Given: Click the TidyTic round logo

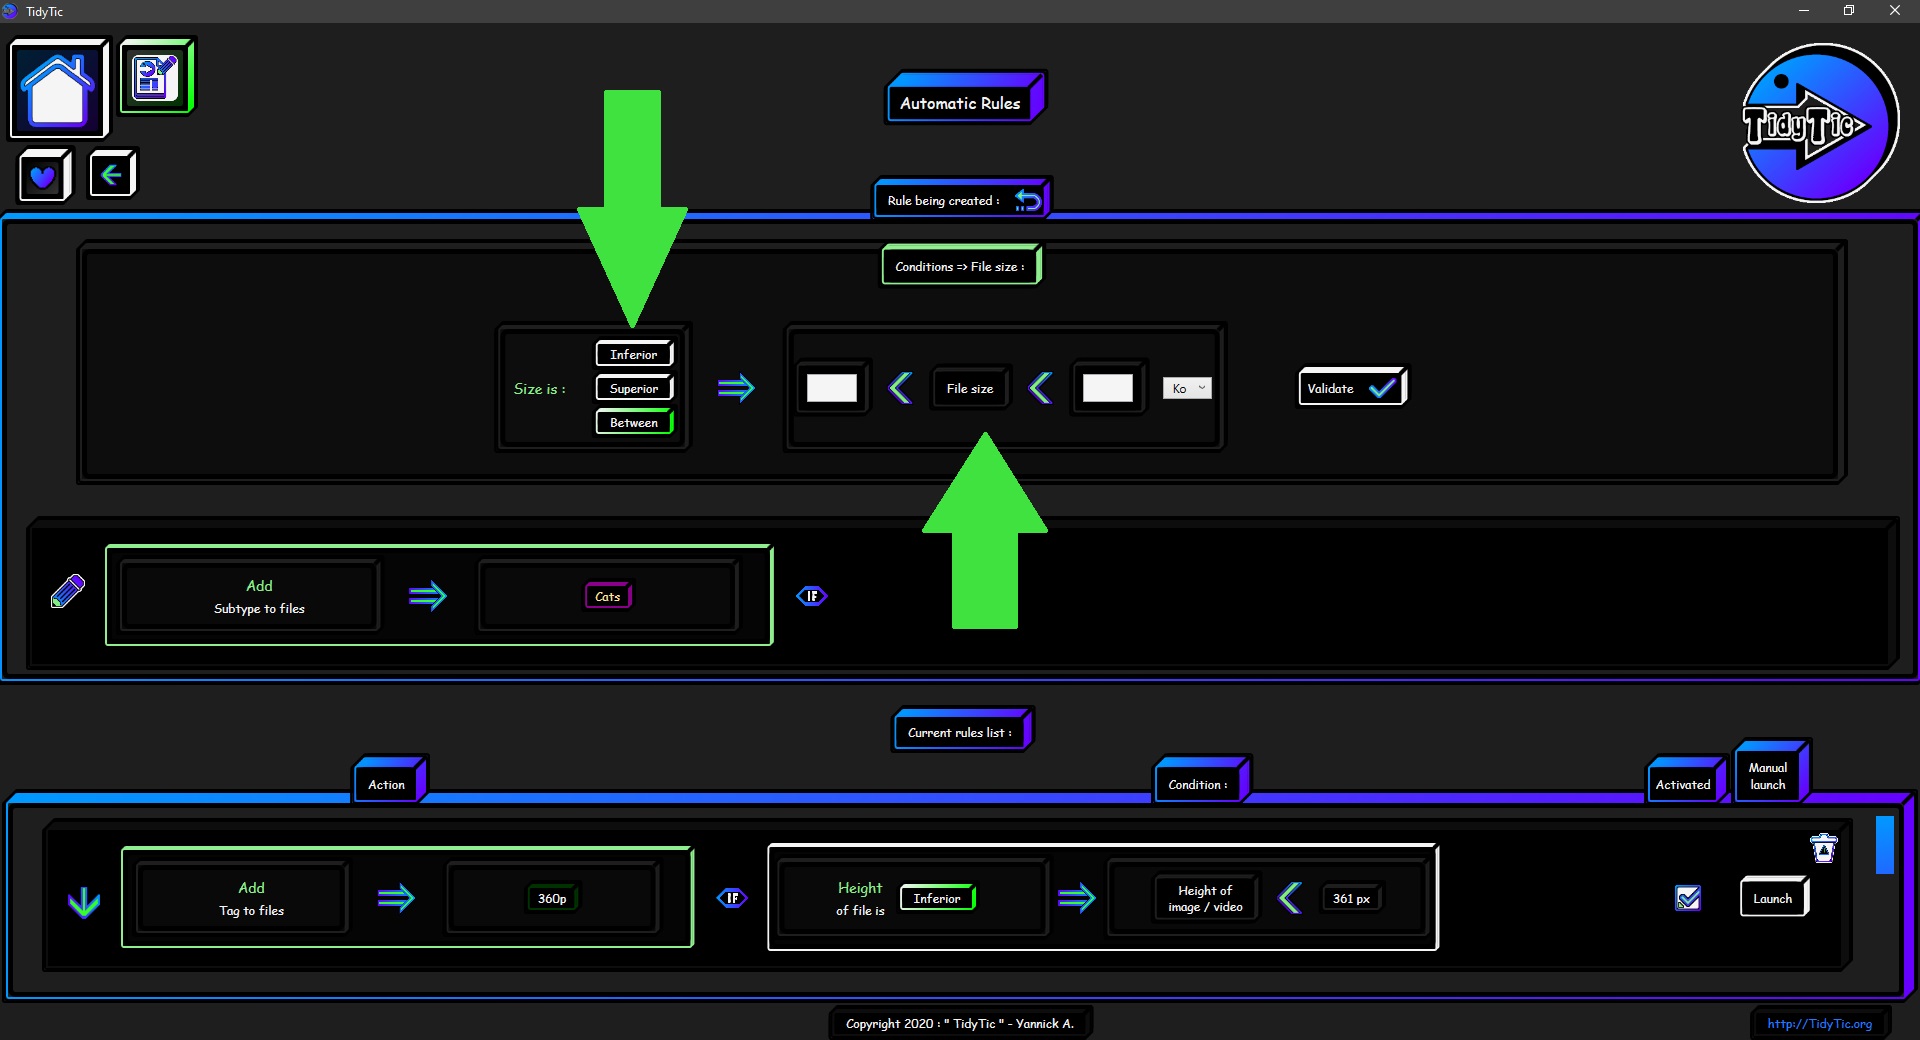Looking at the screenshot, I should pos(1819,123).
